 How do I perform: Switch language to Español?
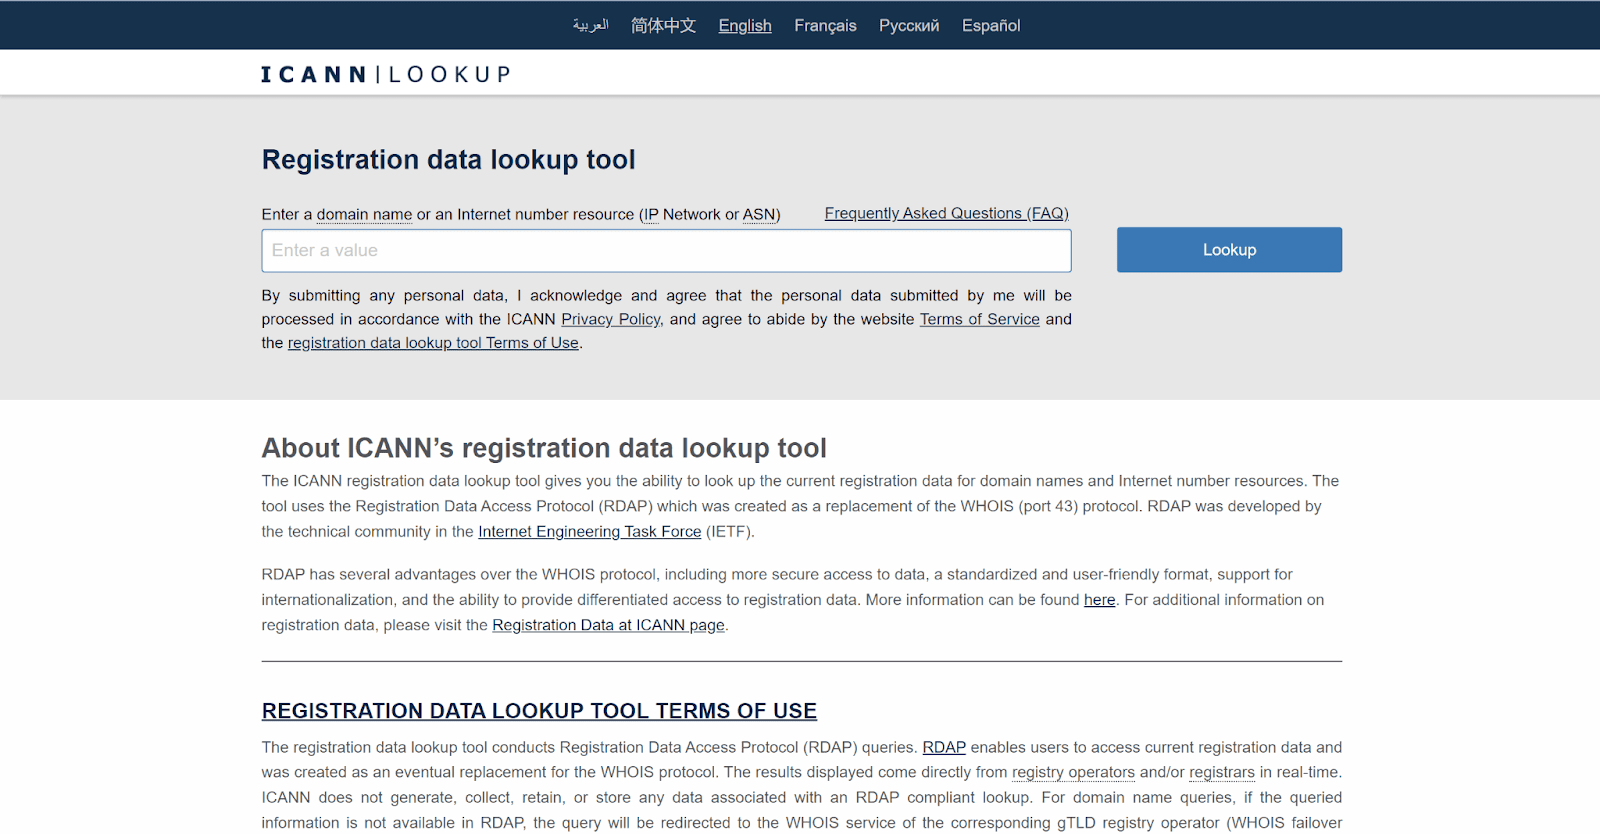coord(991,25)
